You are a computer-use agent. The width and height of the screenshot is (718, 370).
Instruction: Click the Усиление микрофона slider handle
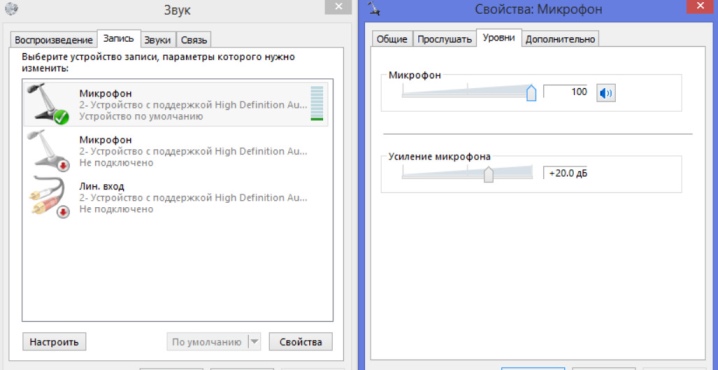point(489,174)
